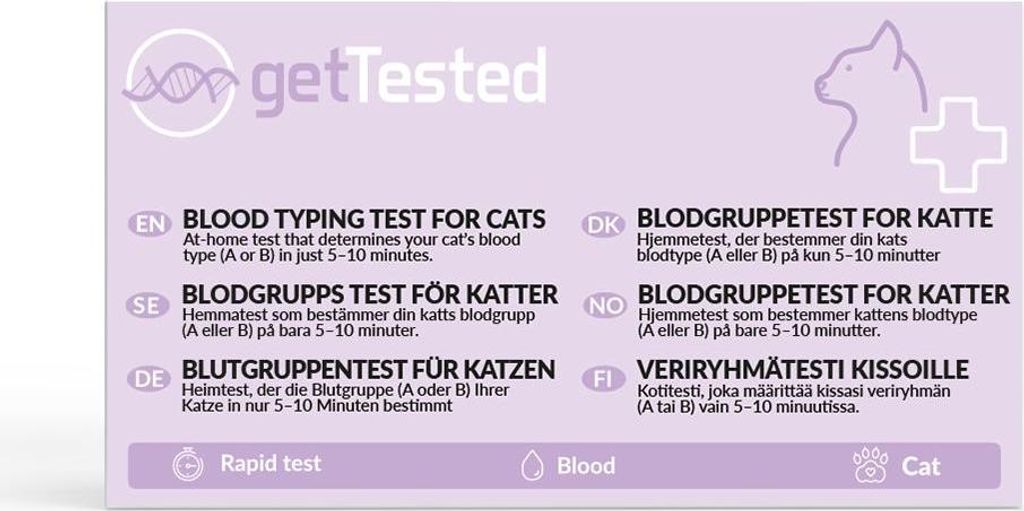Select the DK language badge
Viewport: 1024px width, 511px height.
click(x=603, y=224)
